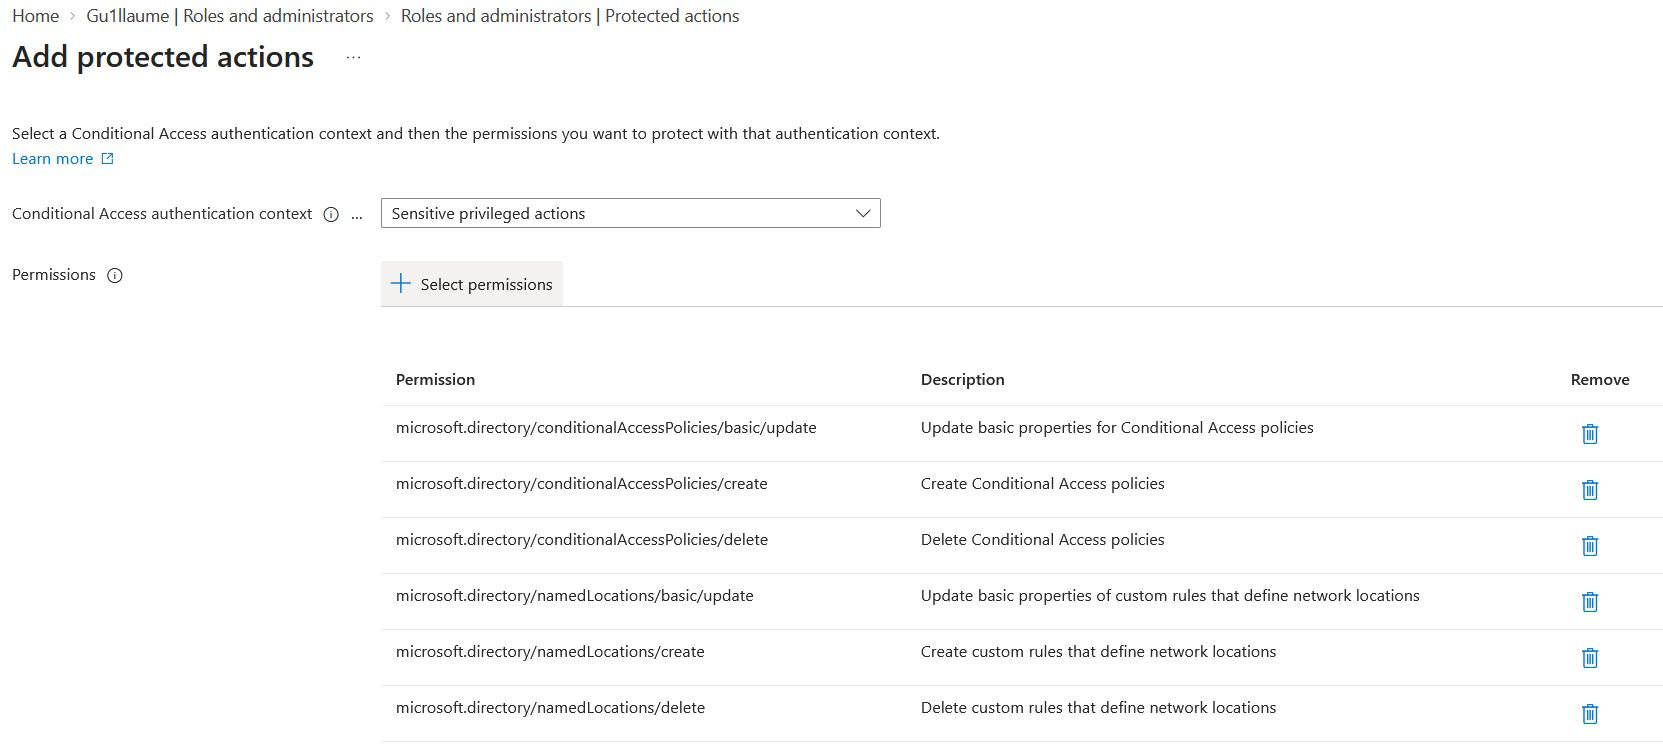Select text microsoft.directory/conditionalAccessPolicies/basic/update
Viewport: 1663px width, 749px height.
click(x=606, y=428)
